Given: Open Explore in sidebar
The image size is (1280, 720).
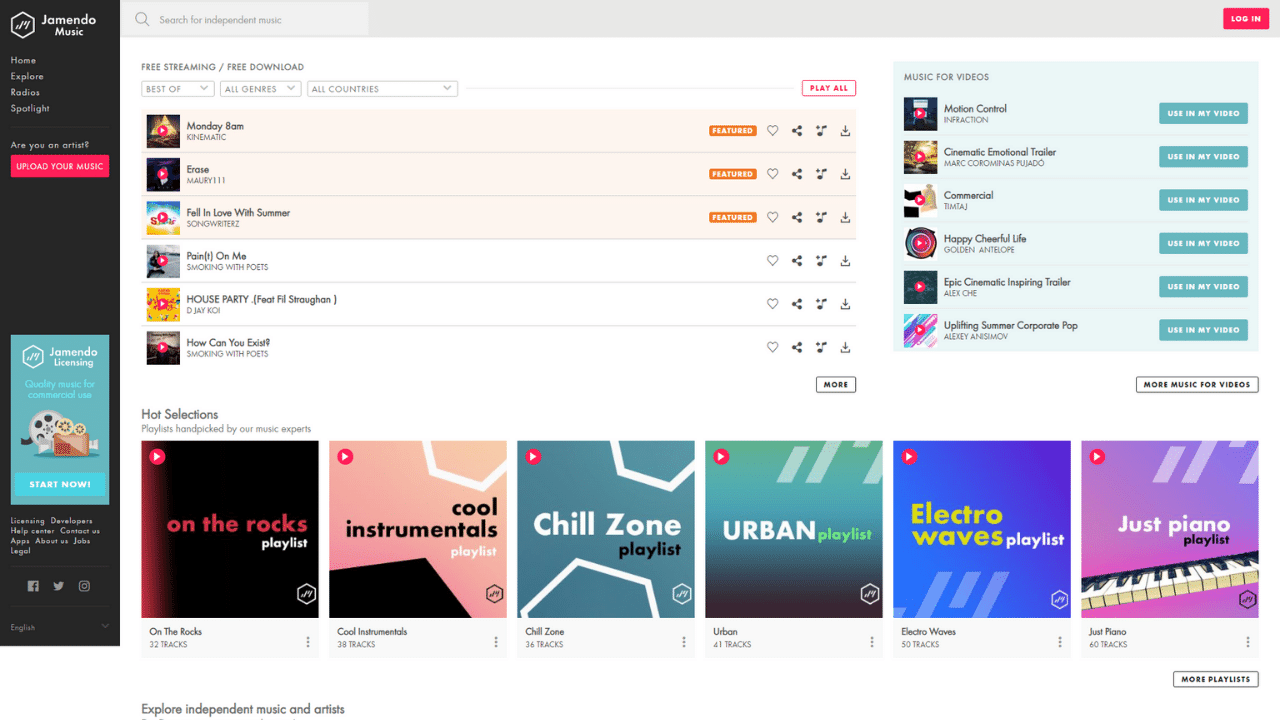Looking at the screenshot, I should (x=27, y=76).
